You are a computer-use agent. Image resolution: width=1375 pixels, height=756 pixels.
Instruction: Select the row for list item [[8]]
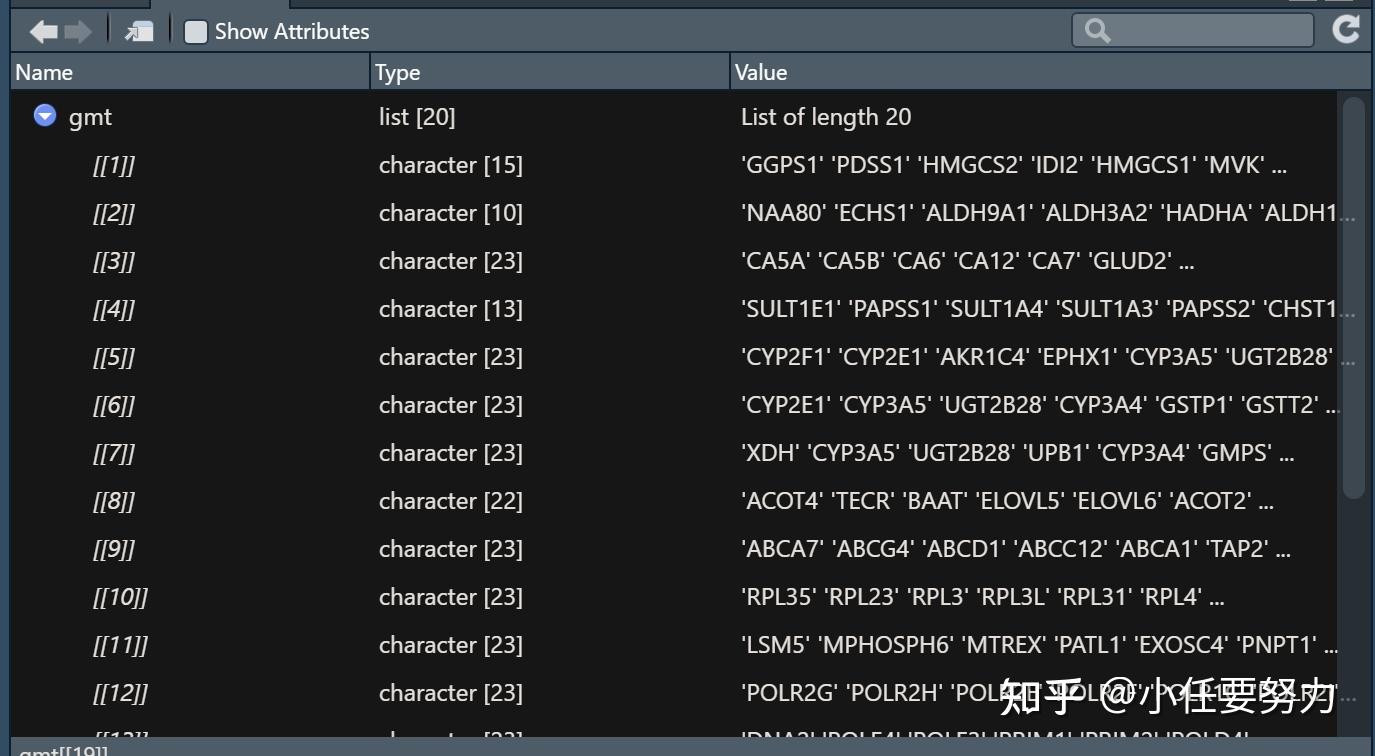click(600, 501)
